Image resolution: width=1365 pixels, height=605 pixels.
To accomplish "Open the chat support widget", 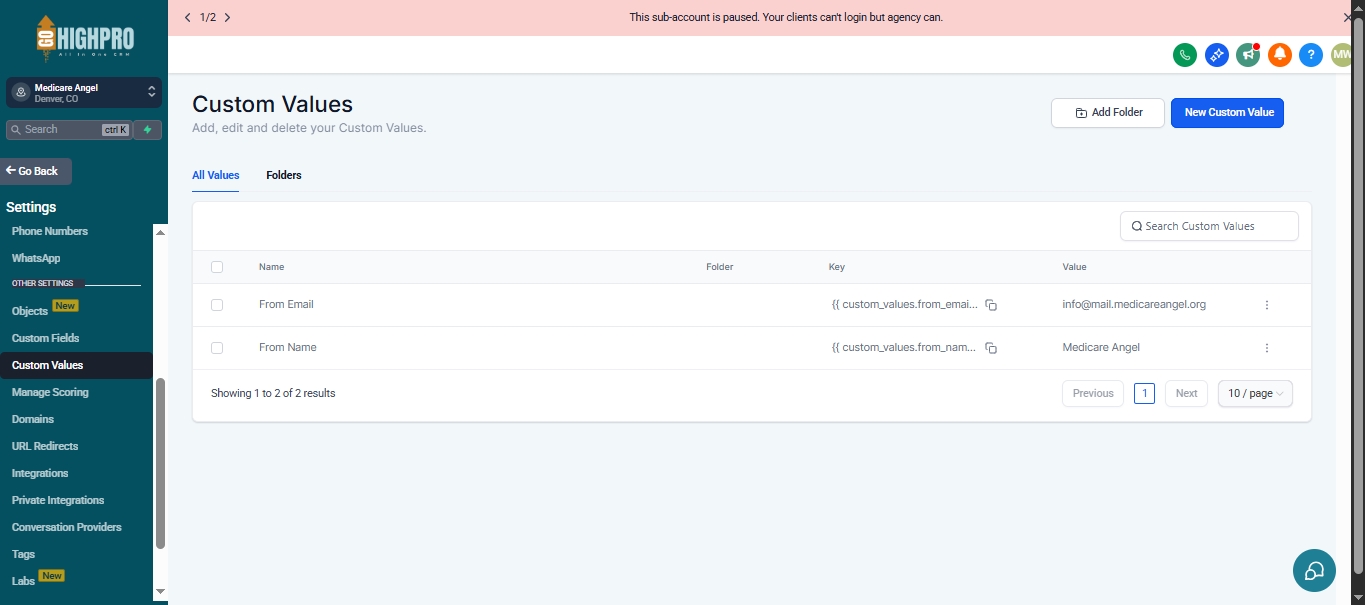I will coord(1314,570).
